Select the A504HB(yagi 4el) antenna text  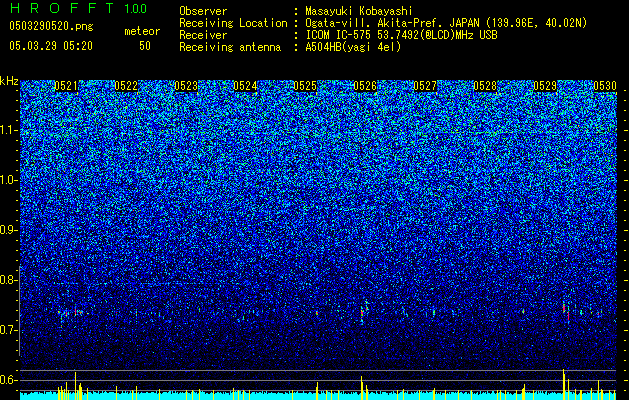coord(353,47)
